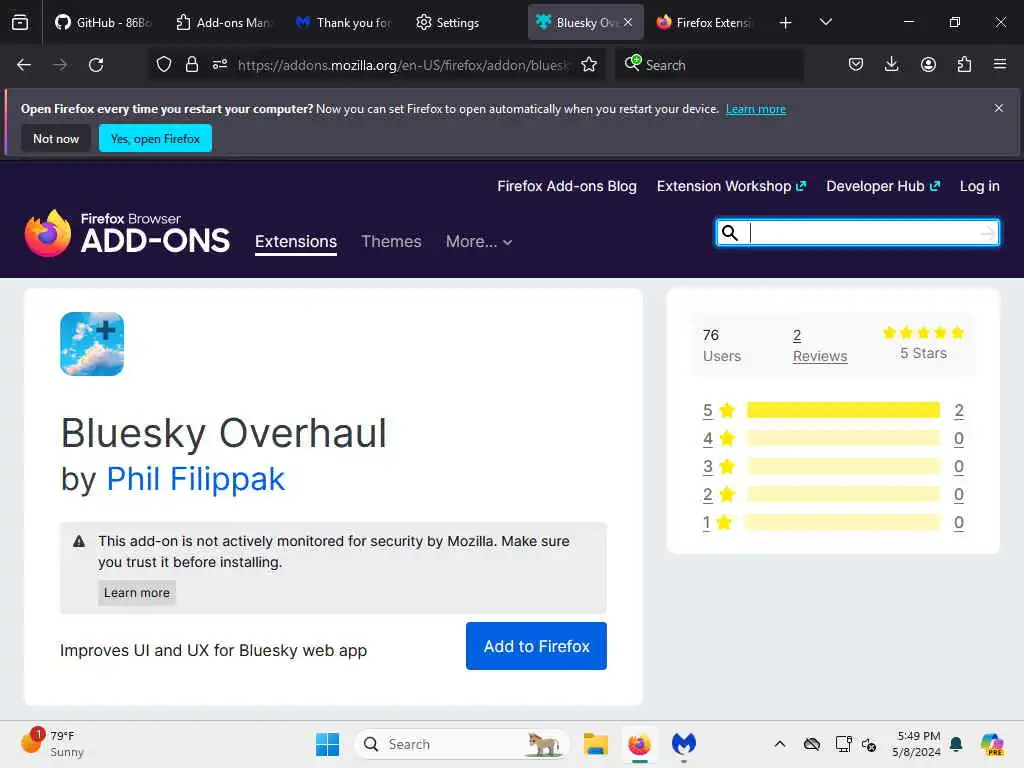
Task: Select the Themes nav item
Action: (391, 242)
